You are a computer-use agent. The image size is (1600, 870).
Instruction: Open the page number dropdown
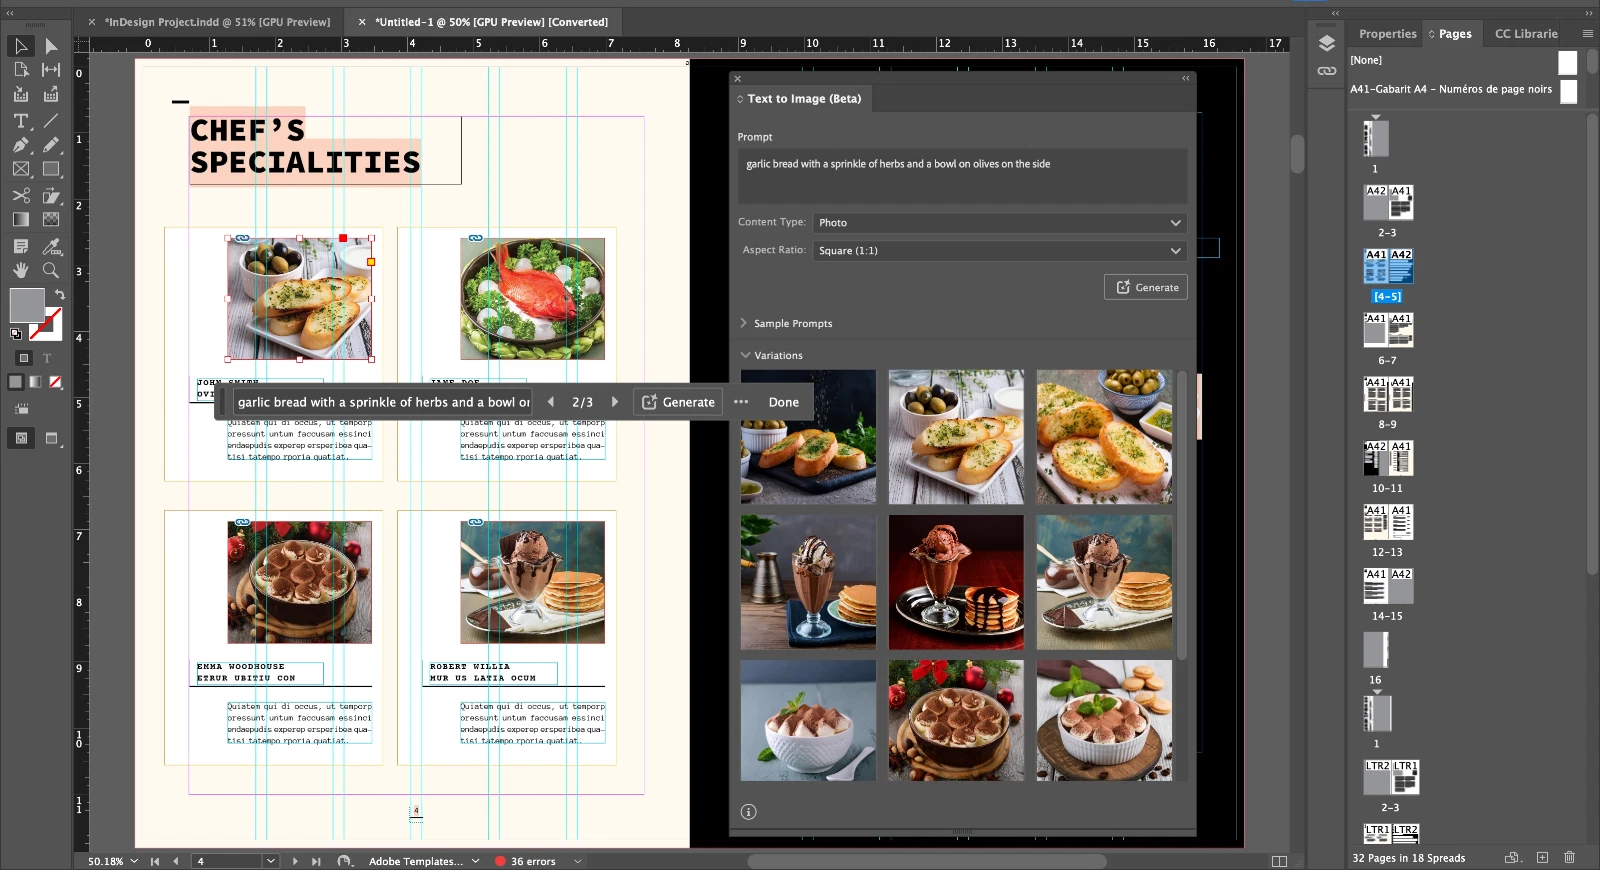270,861
